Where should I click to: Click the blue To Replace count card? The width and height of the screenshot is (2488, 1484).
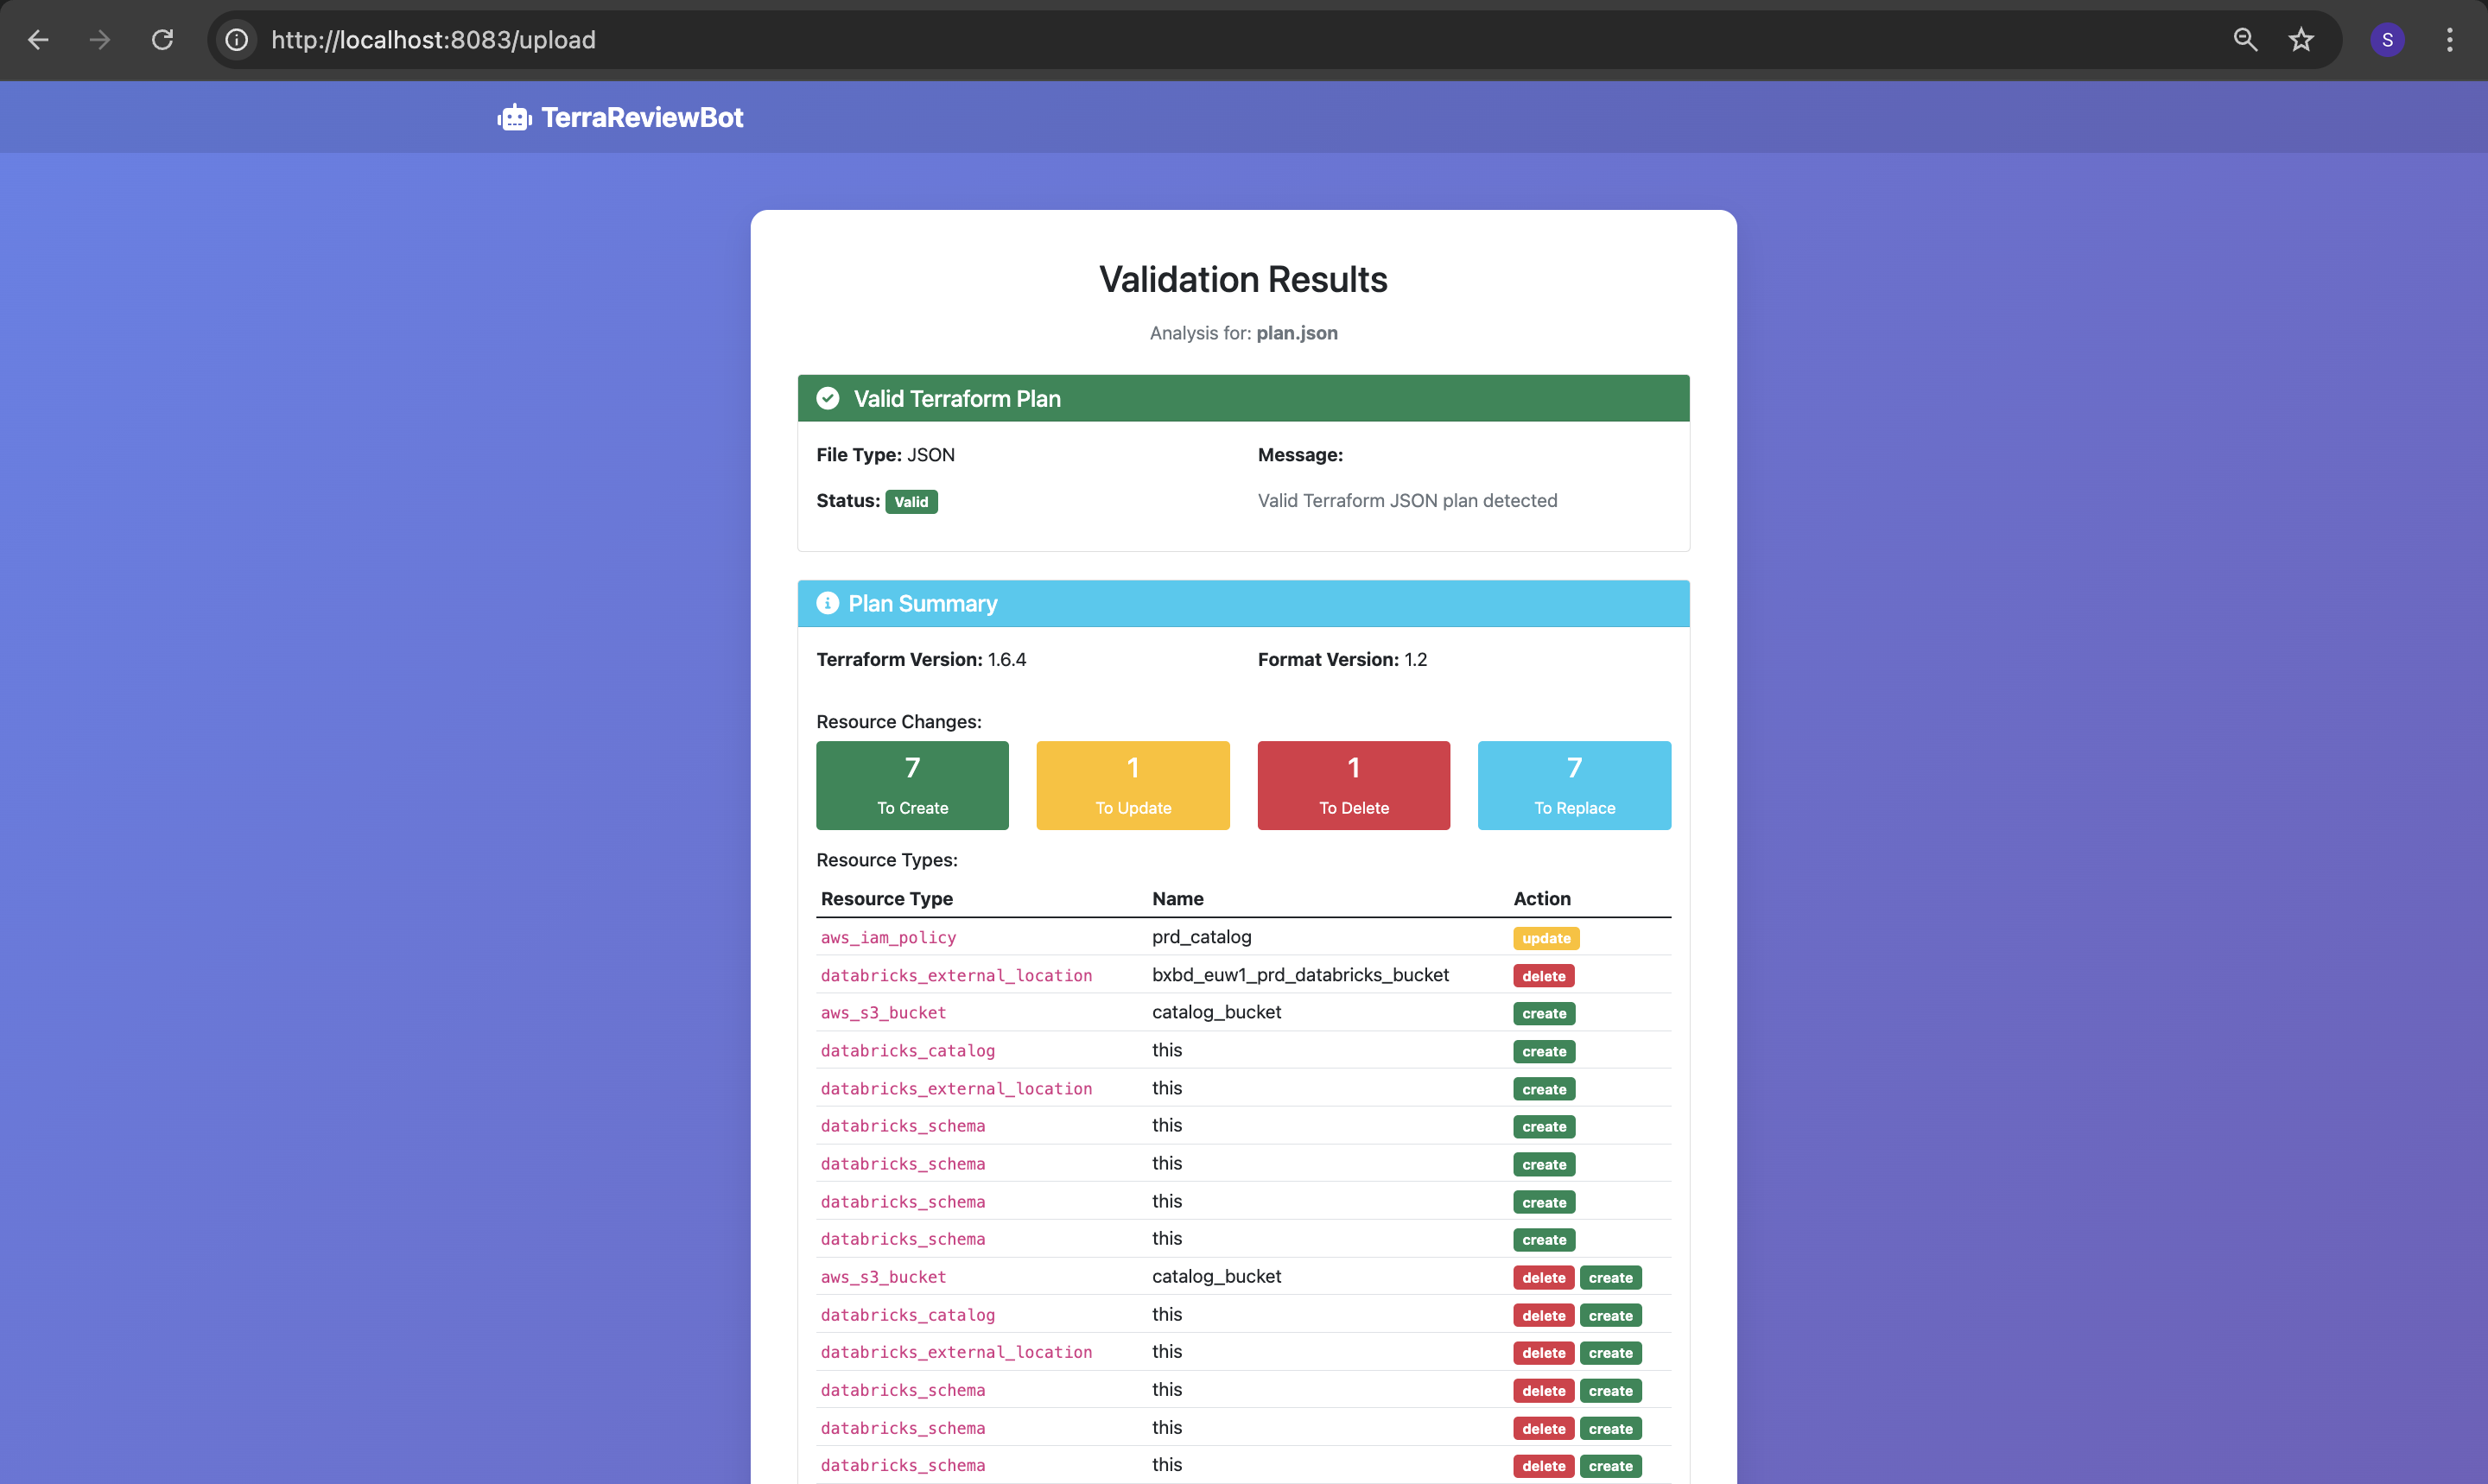coord(1574,785)
